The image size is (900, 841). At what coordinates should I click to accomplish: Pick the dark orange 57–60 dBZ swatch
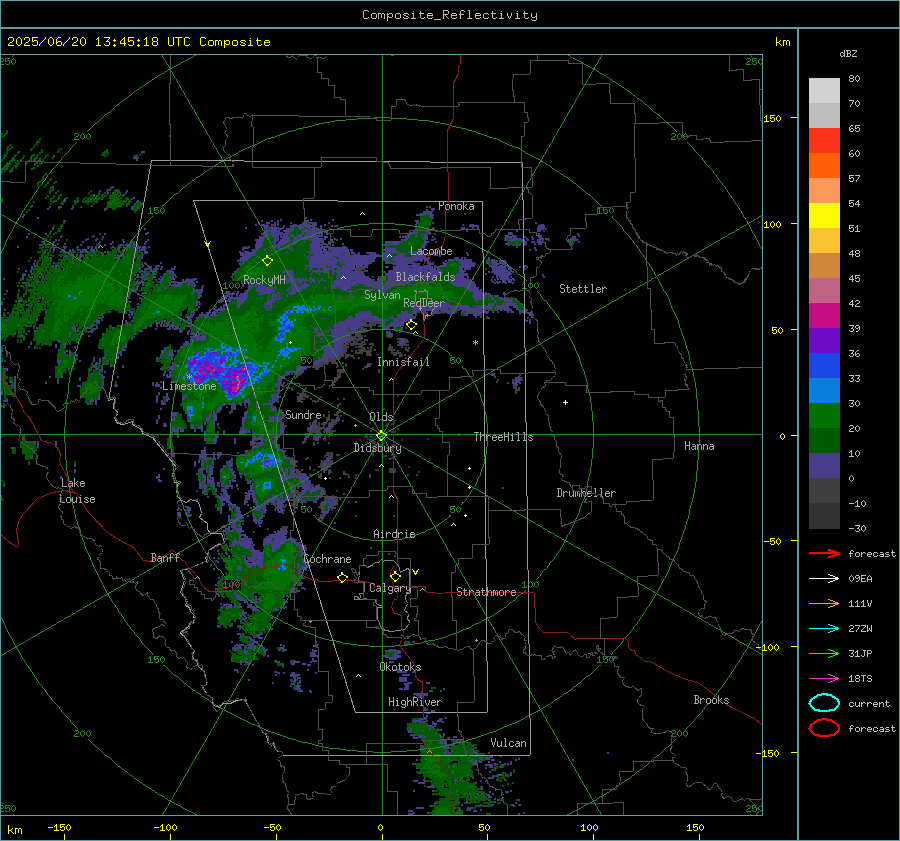[824, 165]
